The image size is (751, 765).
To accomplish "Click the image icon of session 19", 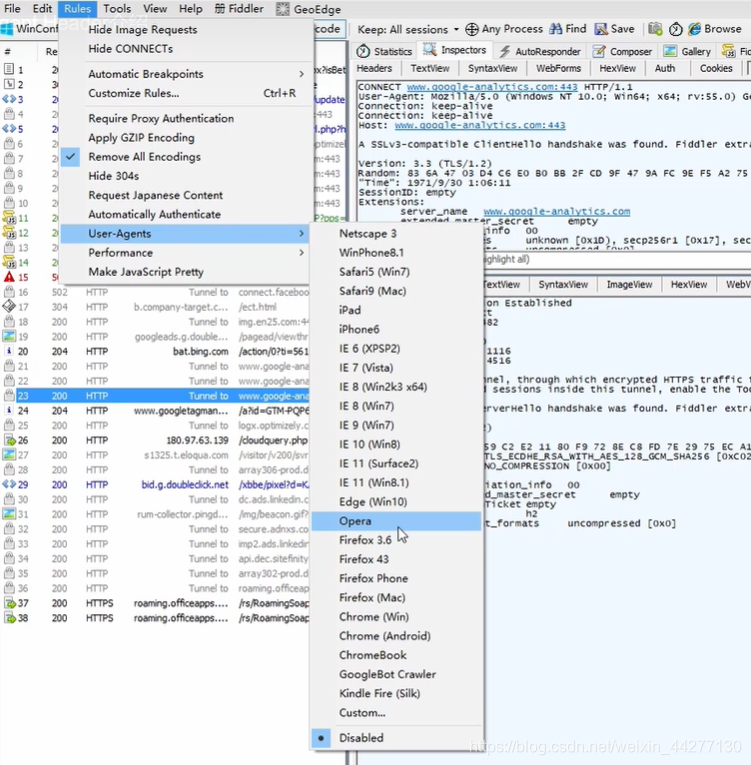I will click(x=9, y=336).
